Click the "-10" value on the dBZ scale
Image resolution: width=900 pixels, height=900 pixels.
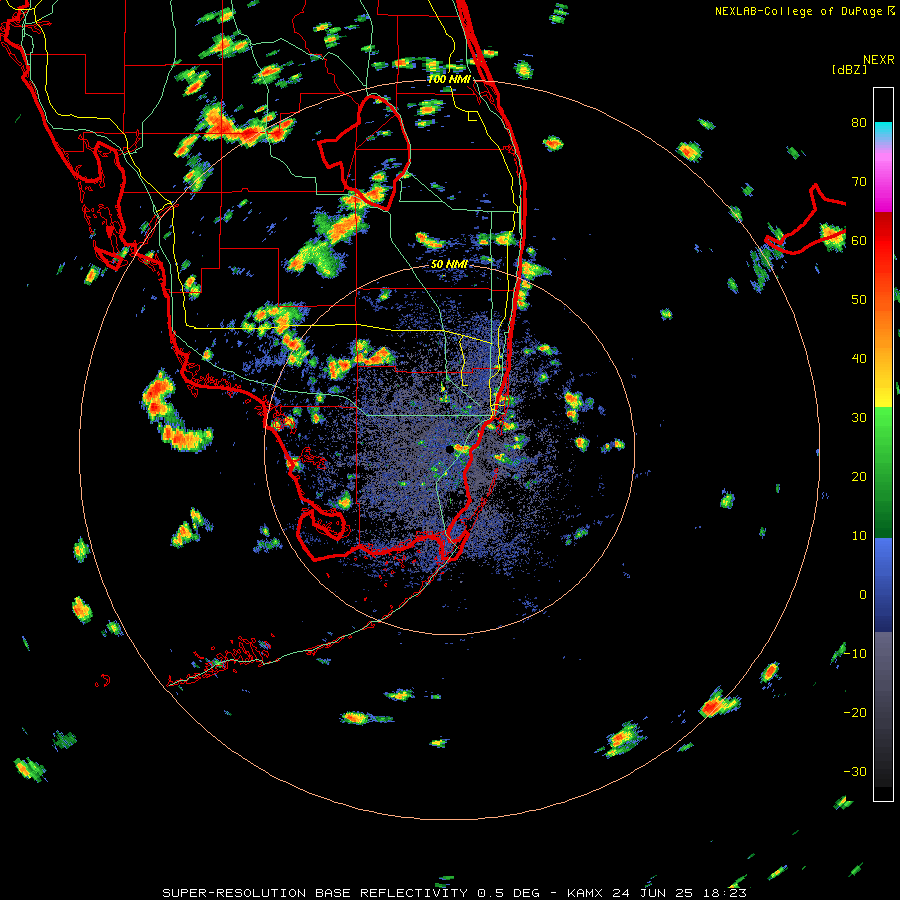[855, 653]
